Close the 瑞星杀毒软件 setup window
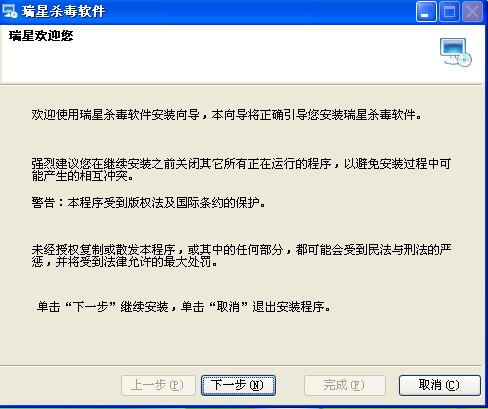This screenshot has width=488, height=409. [x=472, y=12]
